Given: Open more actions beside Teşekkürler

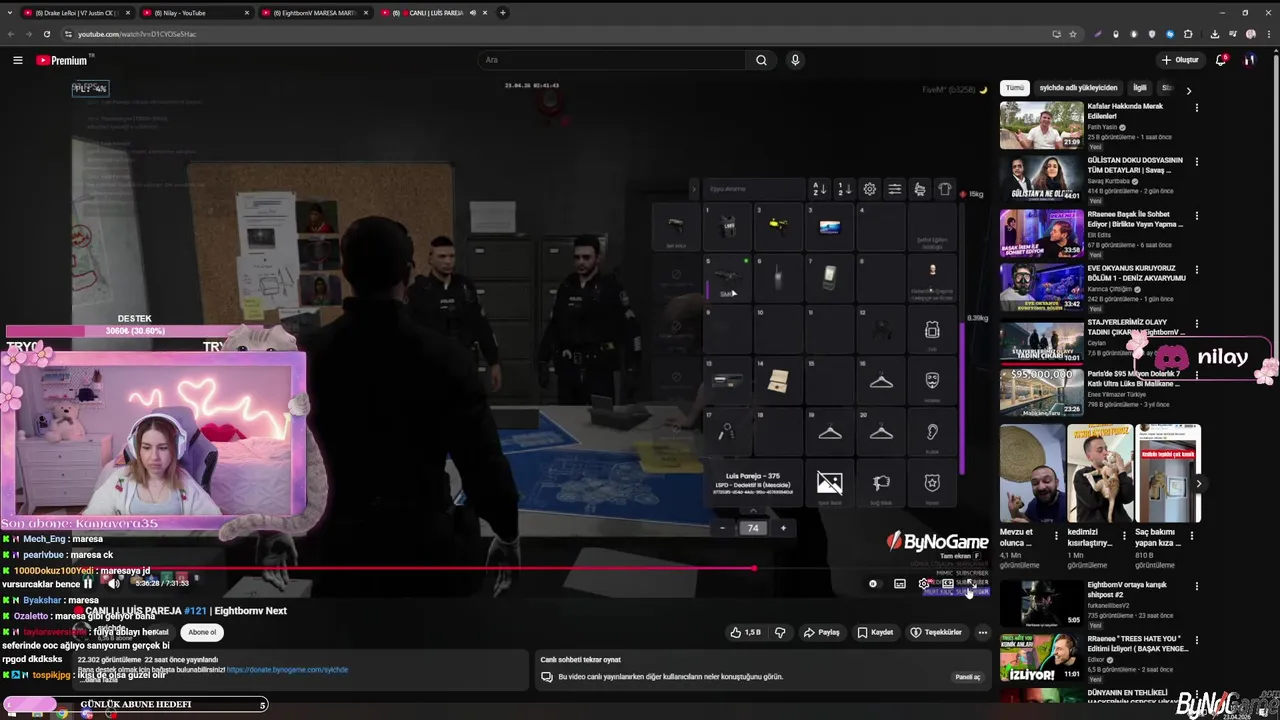Looking at the screenshot, I should [x=982, y=632].
